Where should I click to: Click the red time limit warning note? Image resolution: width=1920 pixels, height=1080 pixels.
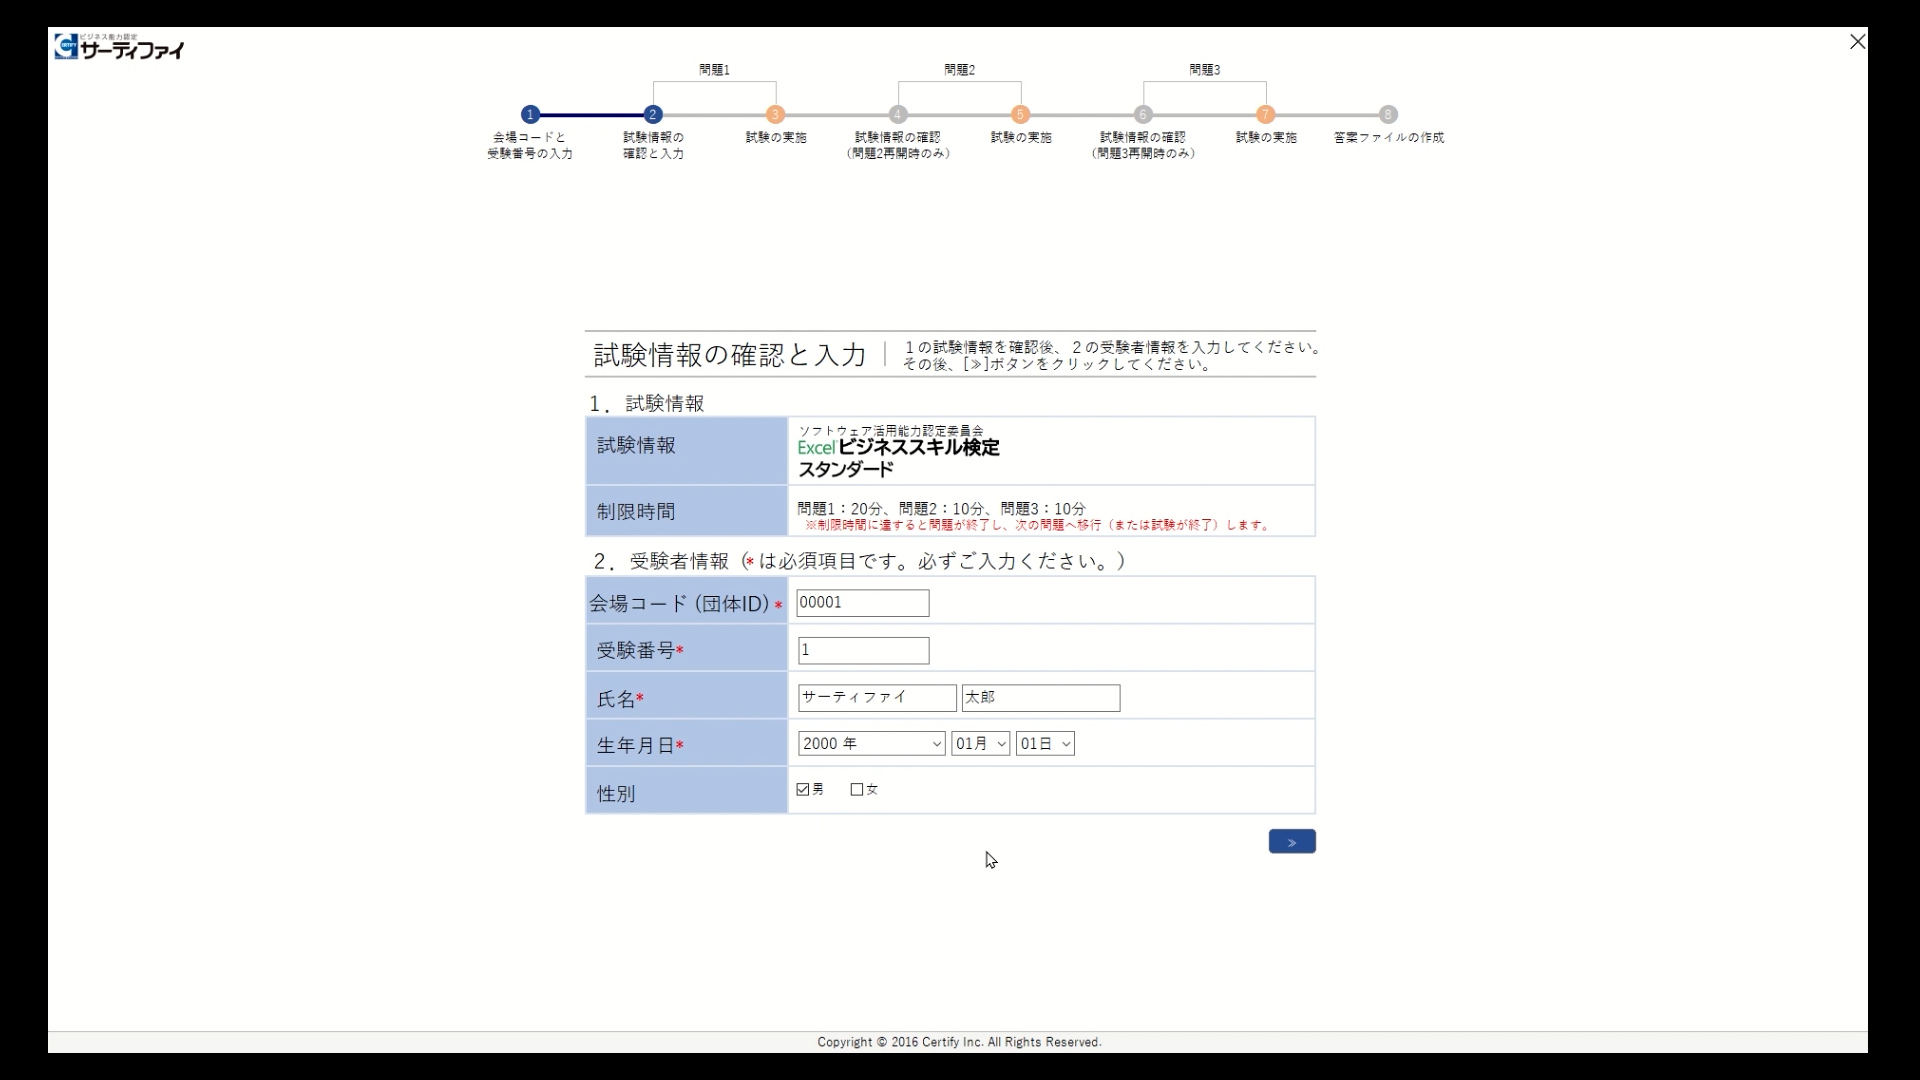point(1037,525)
